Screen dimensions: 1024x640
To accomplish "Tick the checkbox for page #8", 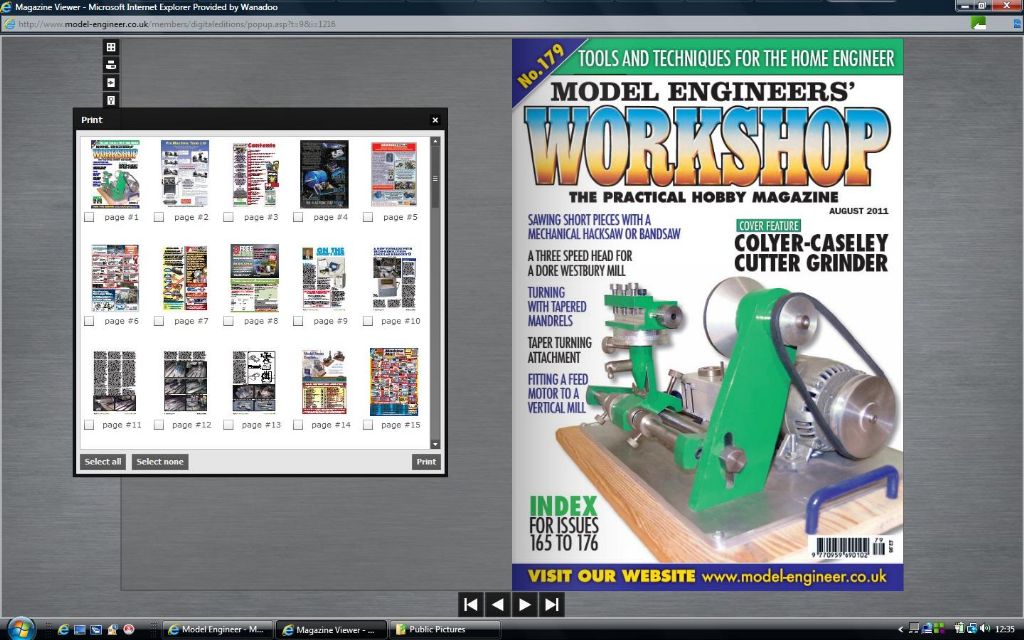I will point(229,321).
